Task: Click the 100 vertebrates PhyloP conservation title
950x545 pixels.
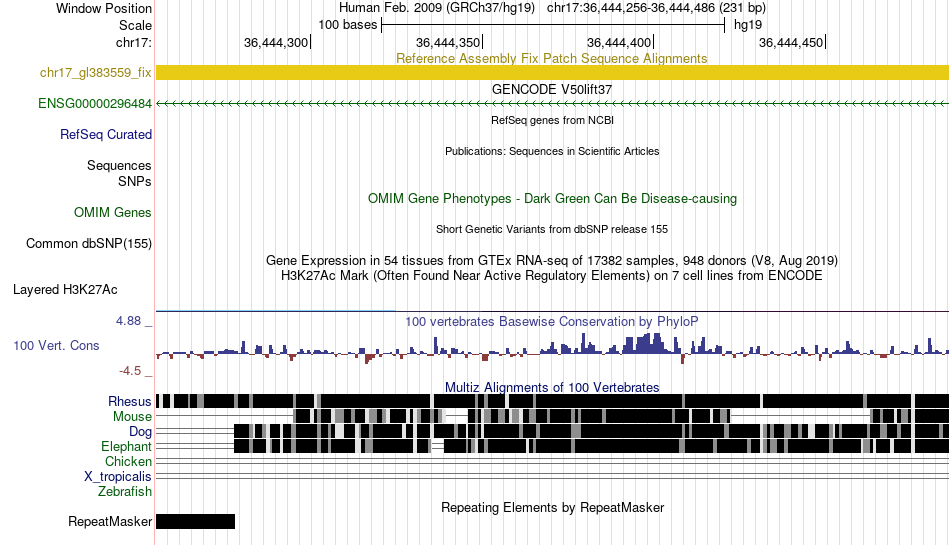Action: coord(552,321)
